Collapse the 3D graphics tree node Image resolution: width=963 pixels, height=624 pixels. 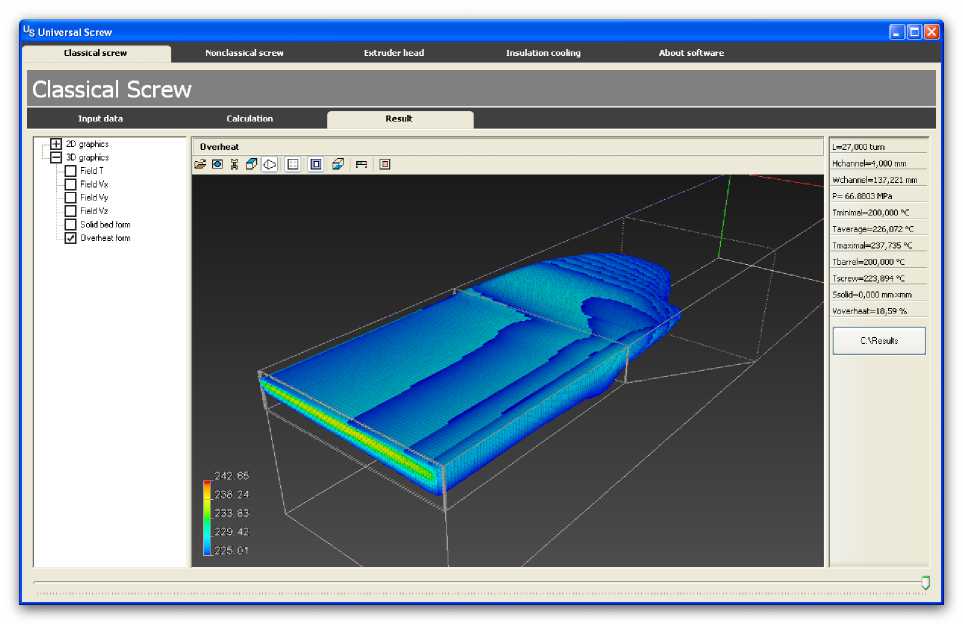coord(56,157)
